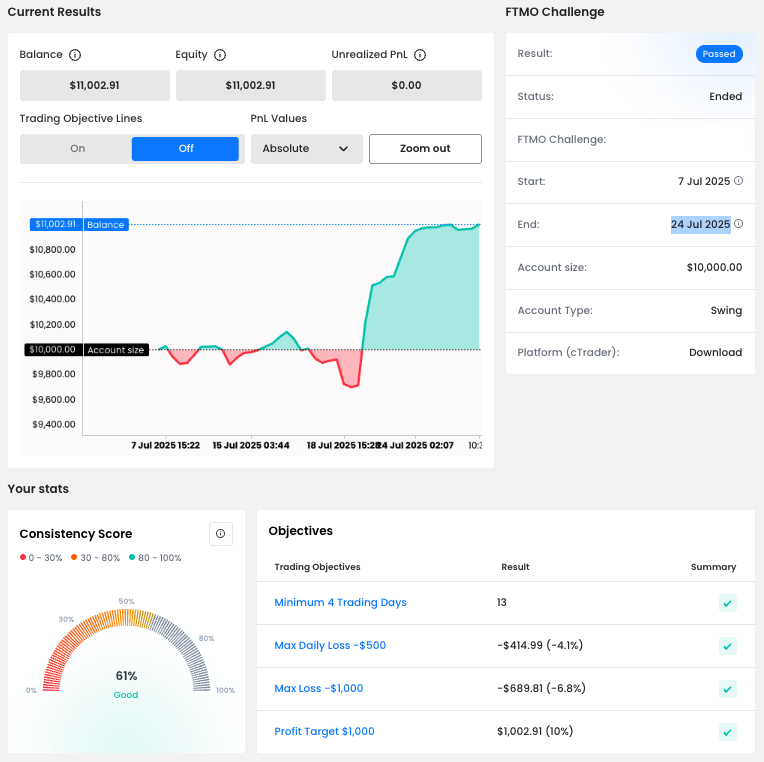Image resolution: width=764 pixels, height=762 pixels.
Task: Set Trading Objective Lines to Off
Action: [x=186, y=149]
